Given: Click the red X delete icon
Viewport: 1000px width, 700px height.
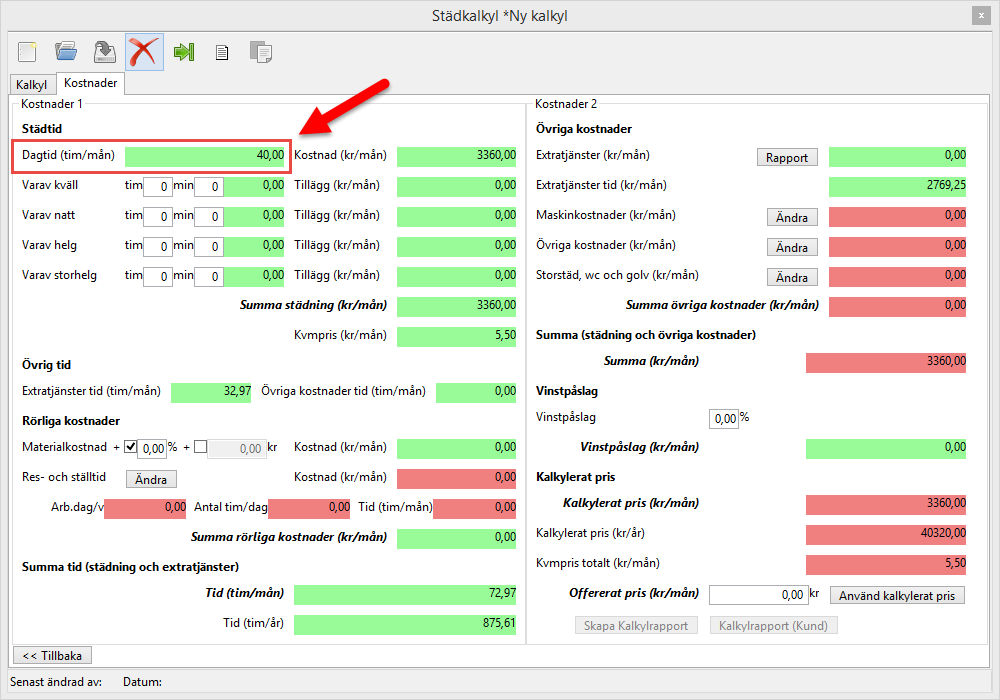Looking at the screenshot, I should [144, 52].
